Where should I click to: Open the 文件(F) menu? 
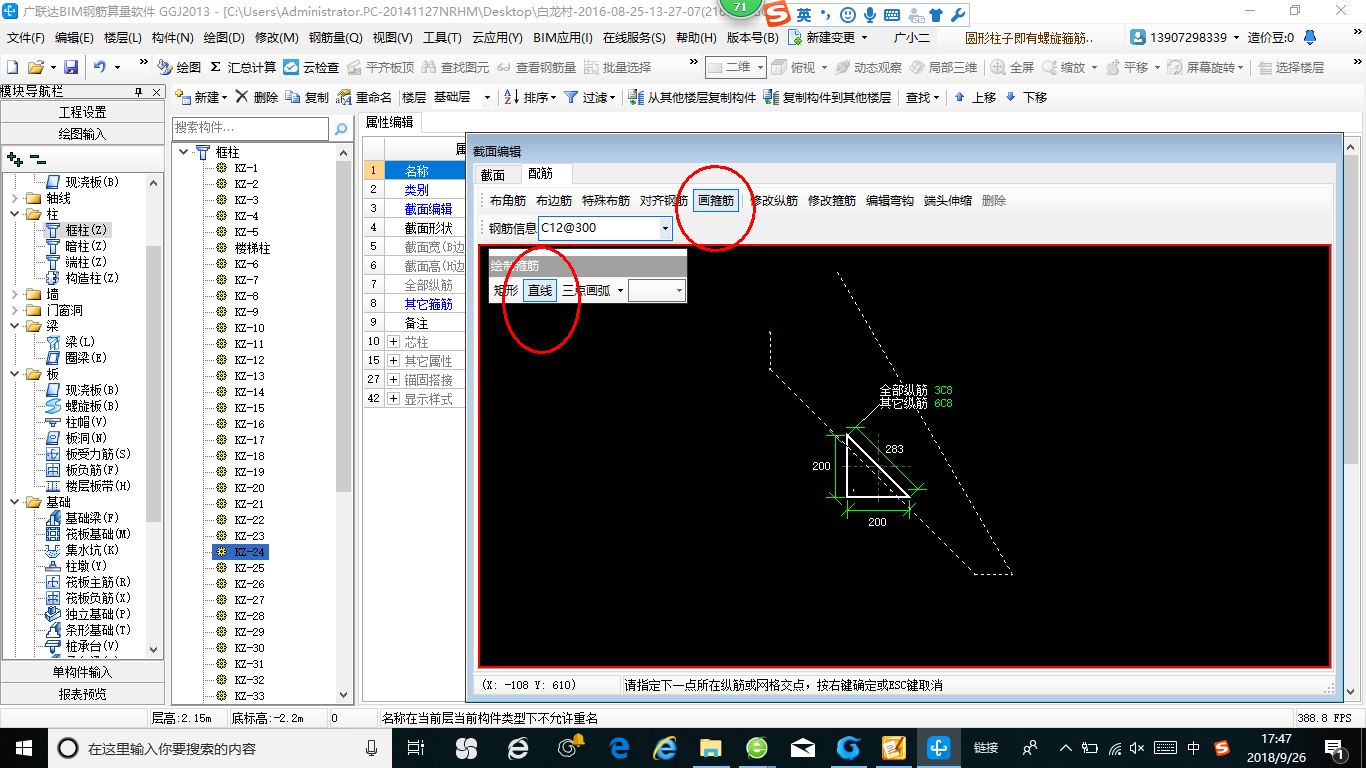point(26,38)
